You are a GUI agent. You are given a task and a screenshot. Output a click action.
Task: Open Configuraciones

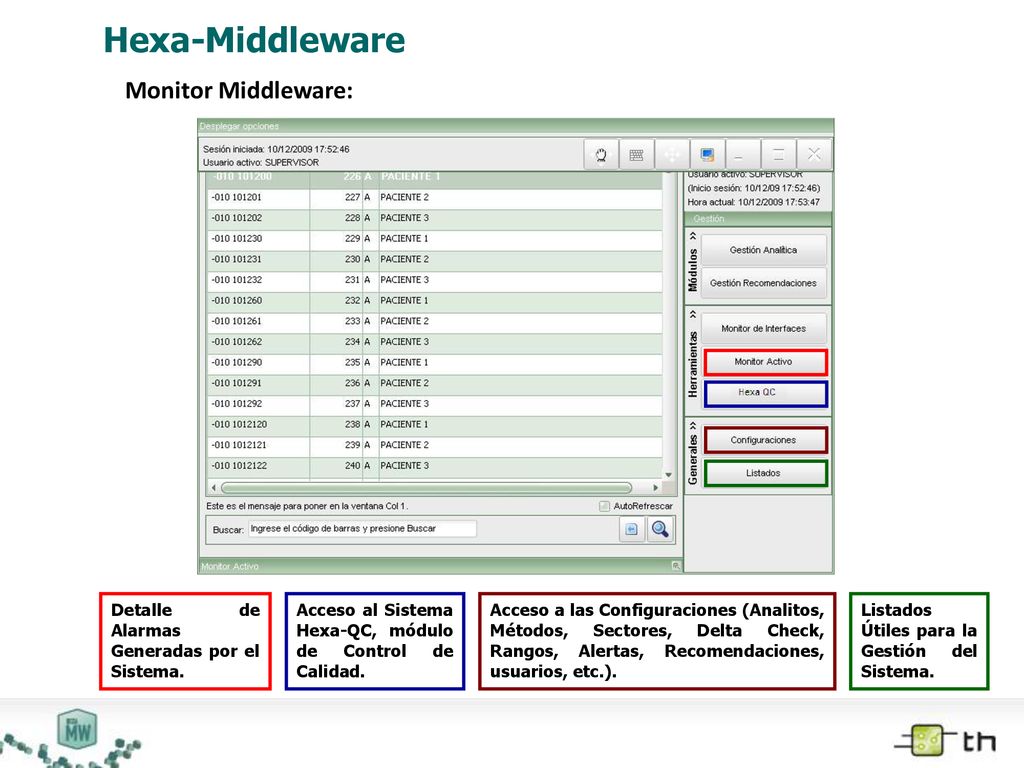click(765, 440)
